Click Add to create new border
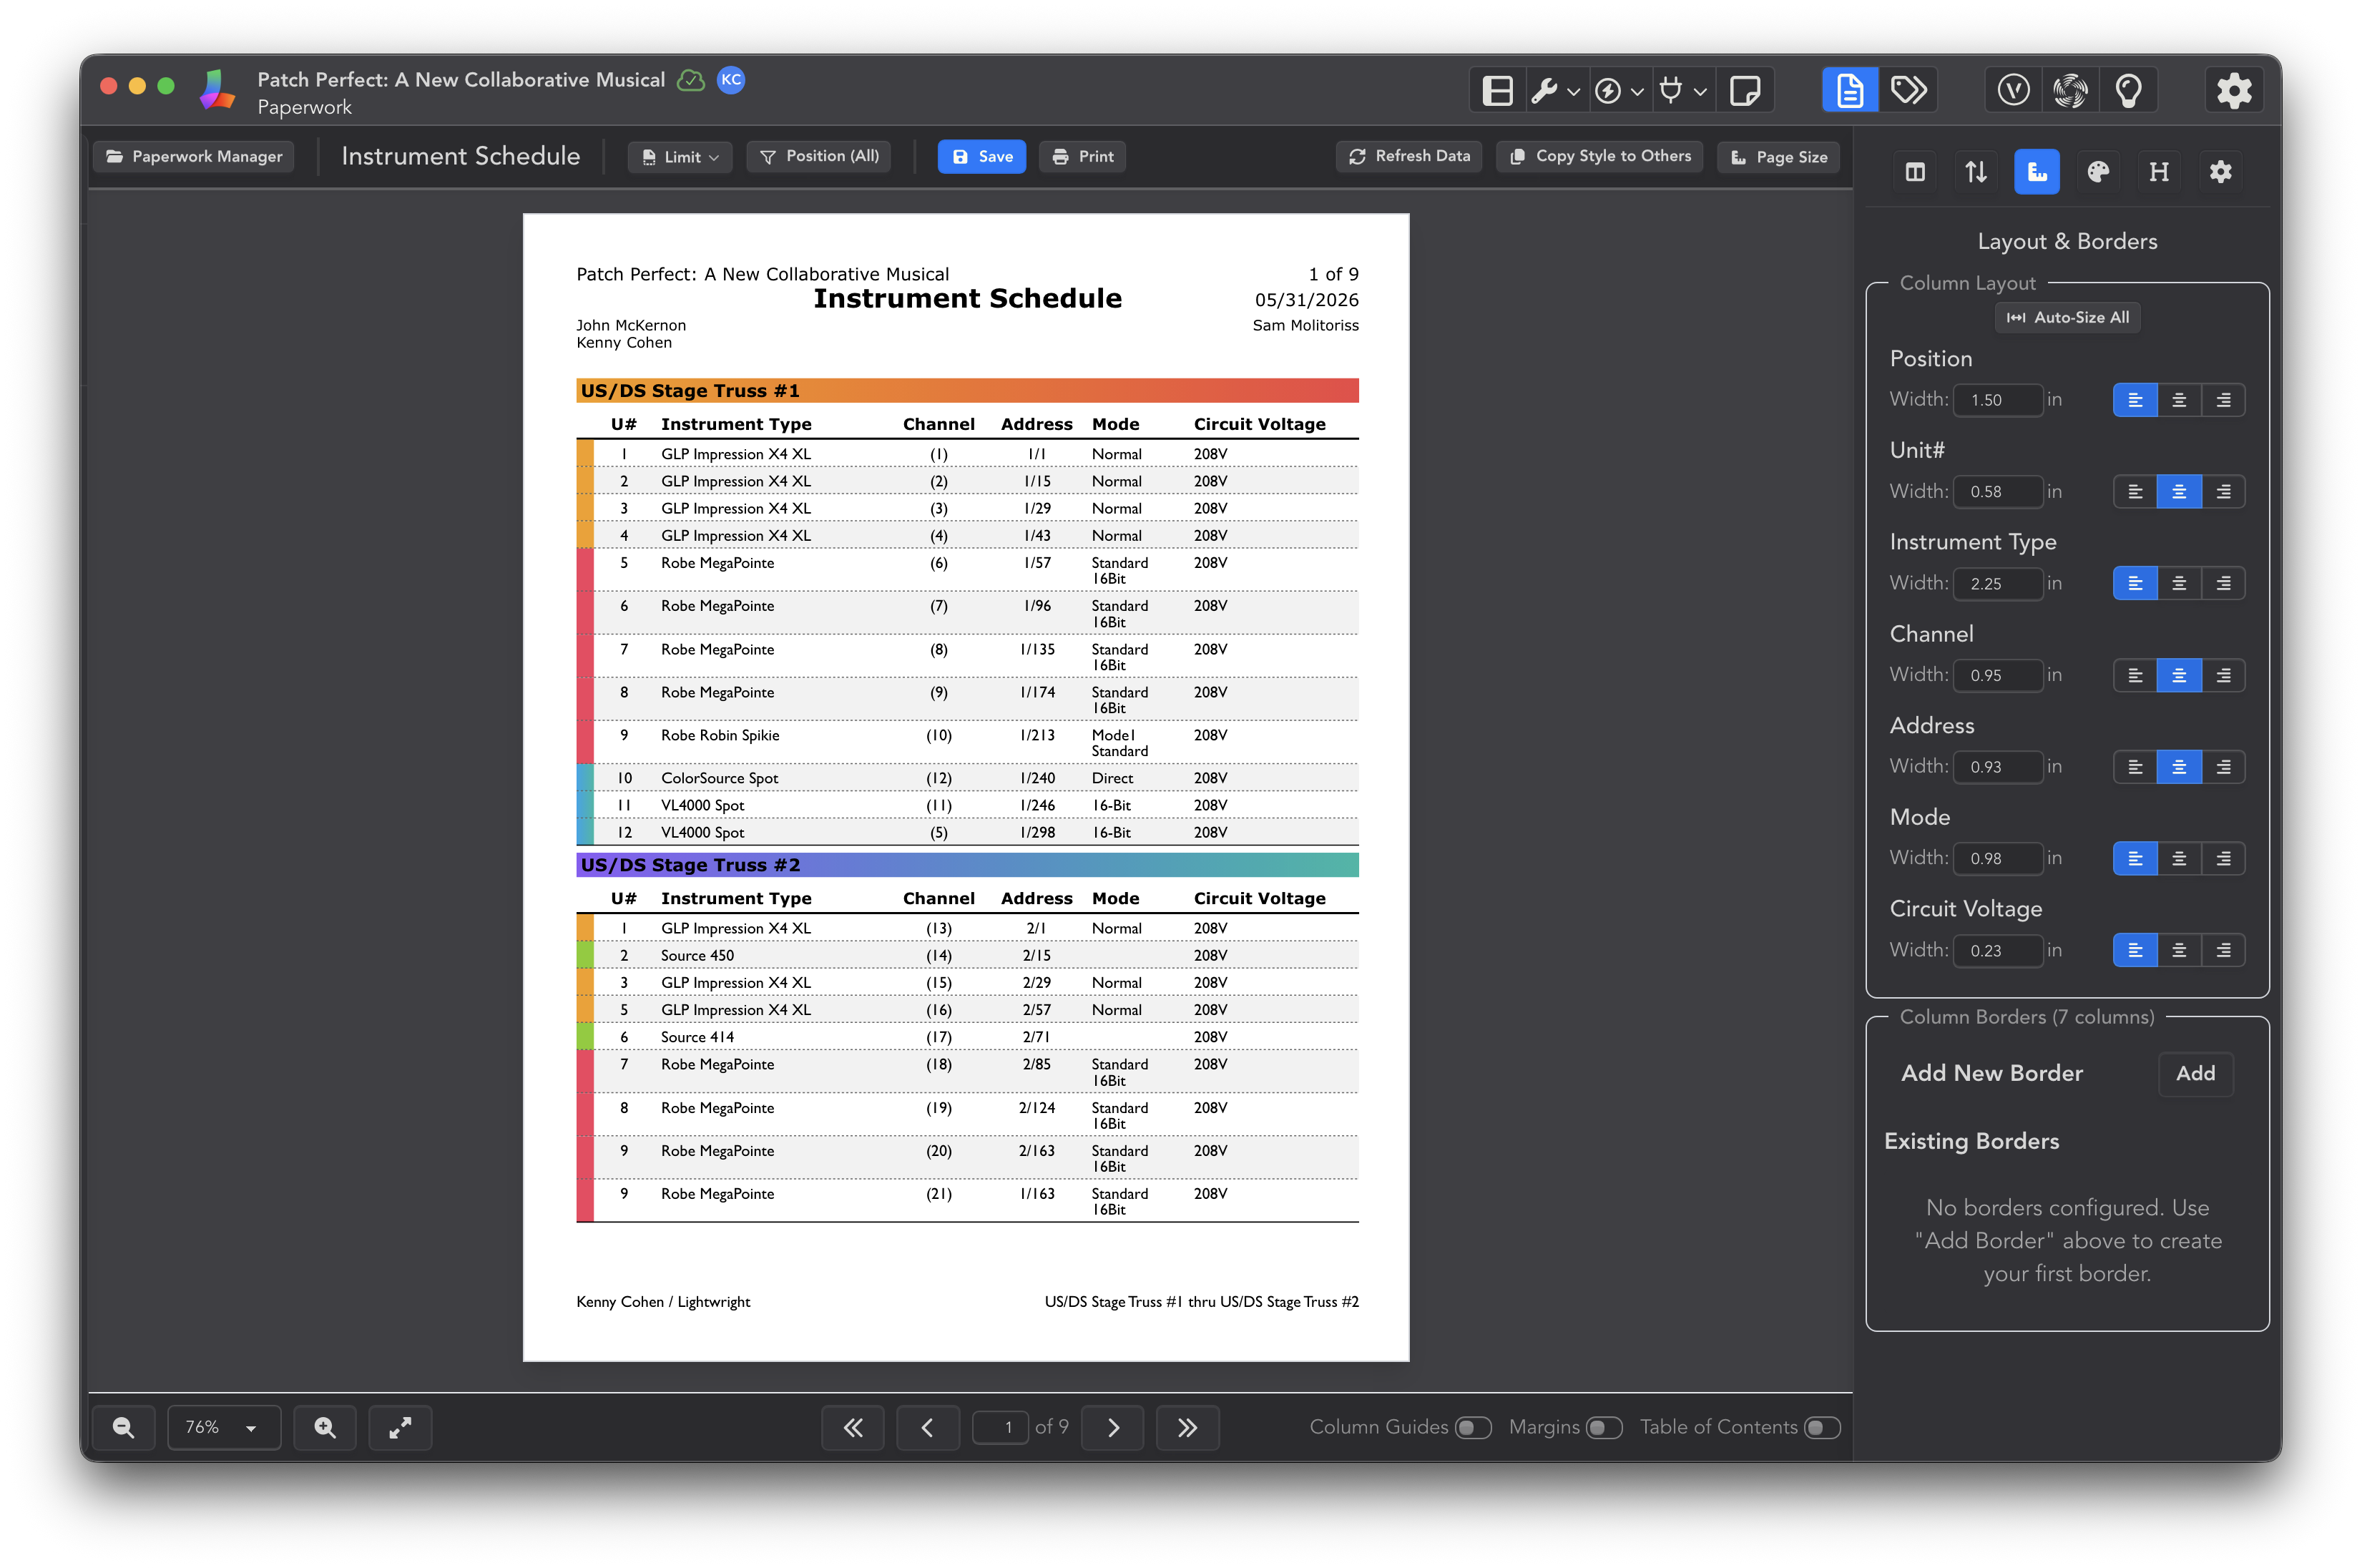 click(x=2195, y=1073)
